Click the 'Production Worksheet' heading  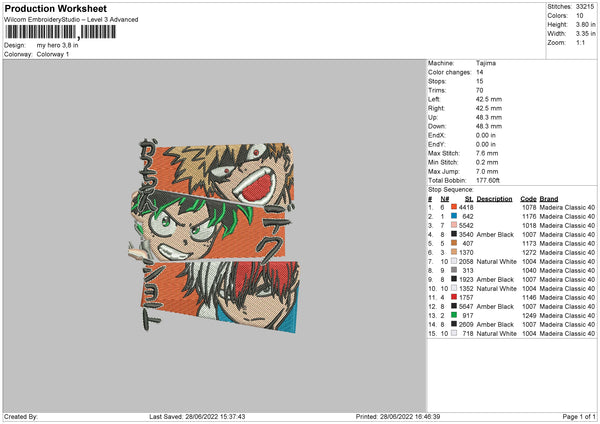coord(55,8)
